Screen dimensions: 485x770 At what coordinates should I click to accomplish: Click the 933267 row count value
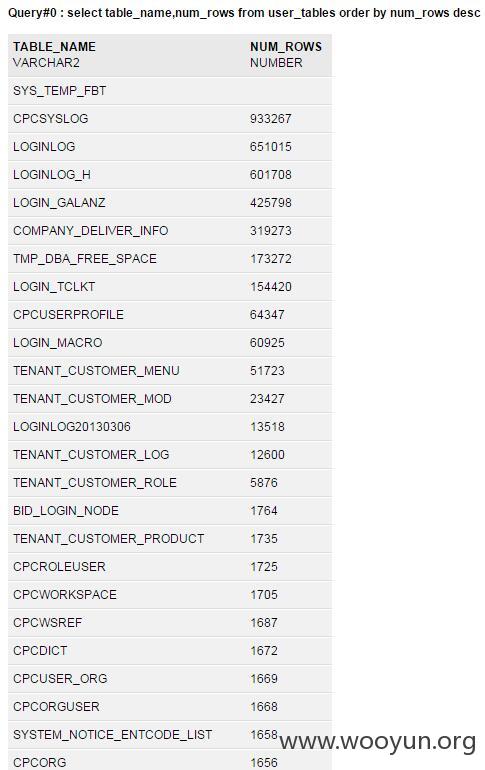pyautogui.click(x=270, y=118)
